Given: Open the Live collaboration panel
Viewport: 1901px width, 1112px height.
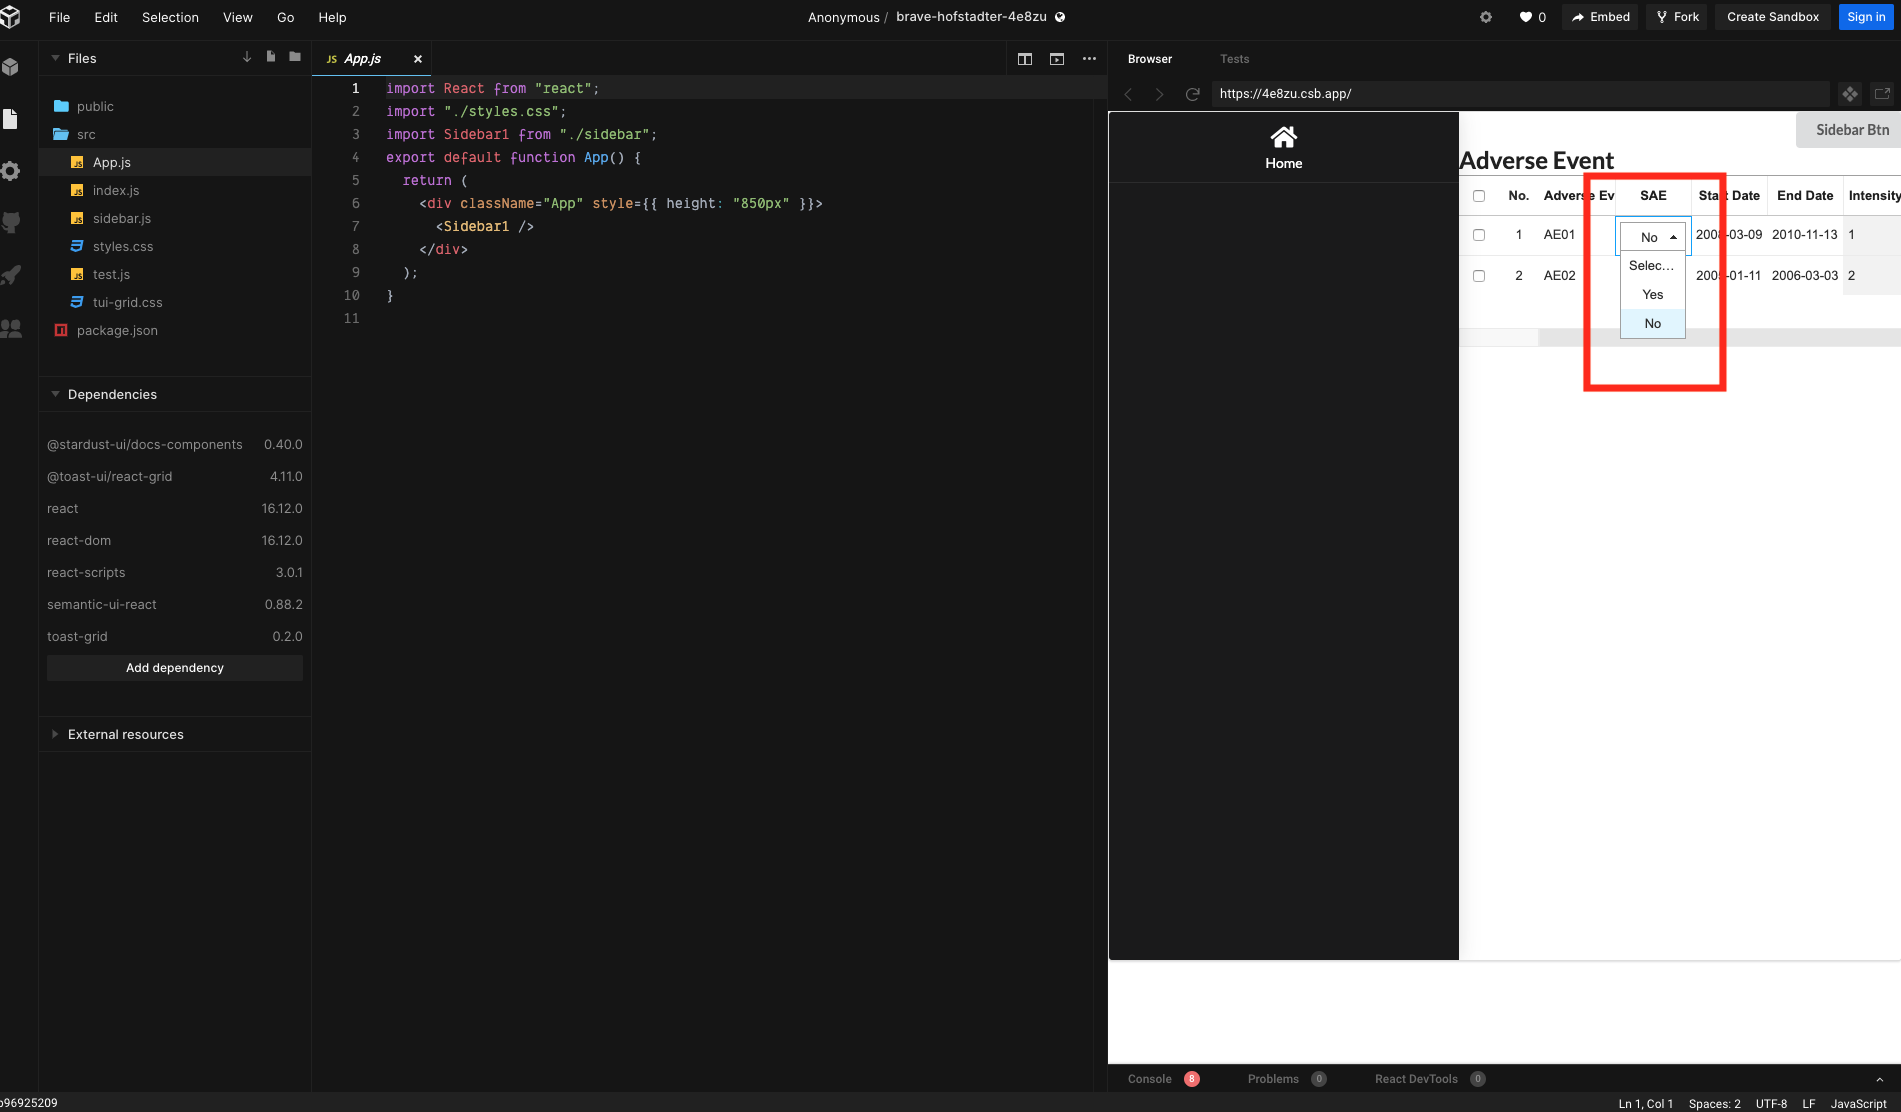Looking at the screenshot, I should (x=11, y=328).
